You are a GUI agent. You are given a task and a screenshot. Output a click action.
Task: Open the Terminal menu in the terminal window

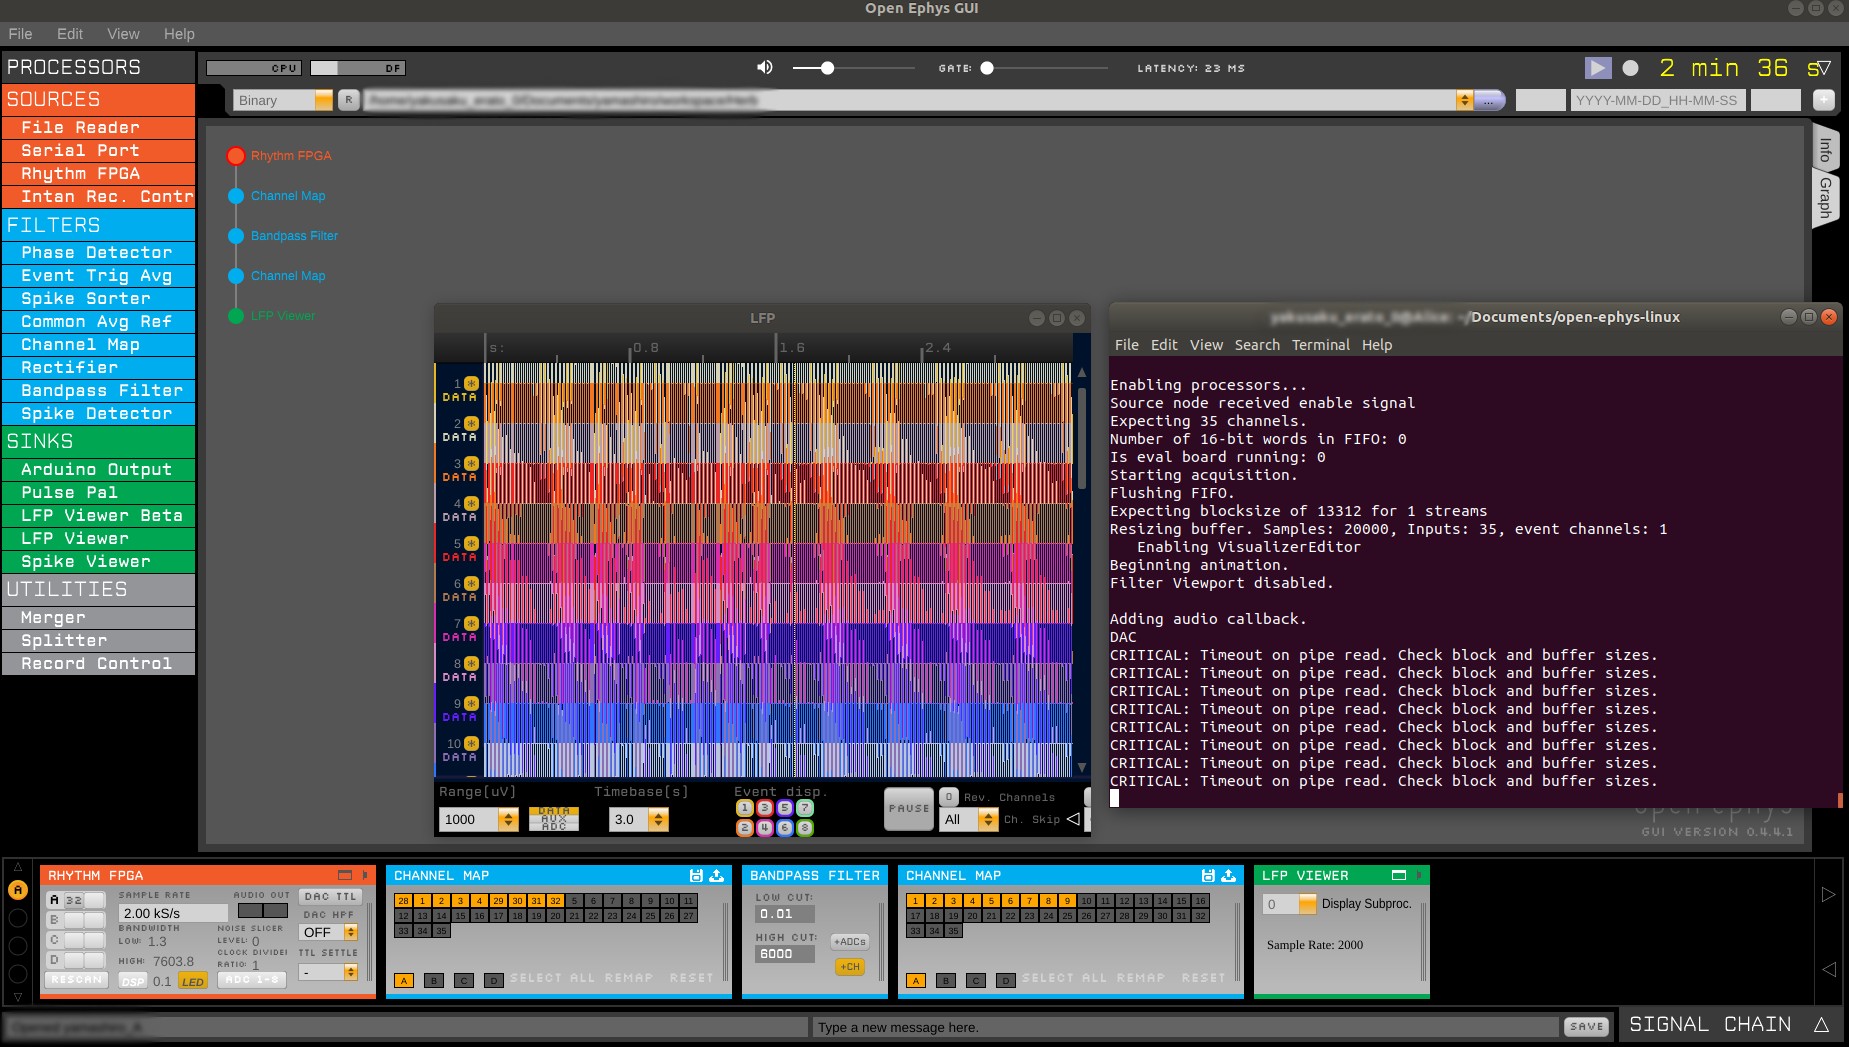click(x=1320, y=345)
